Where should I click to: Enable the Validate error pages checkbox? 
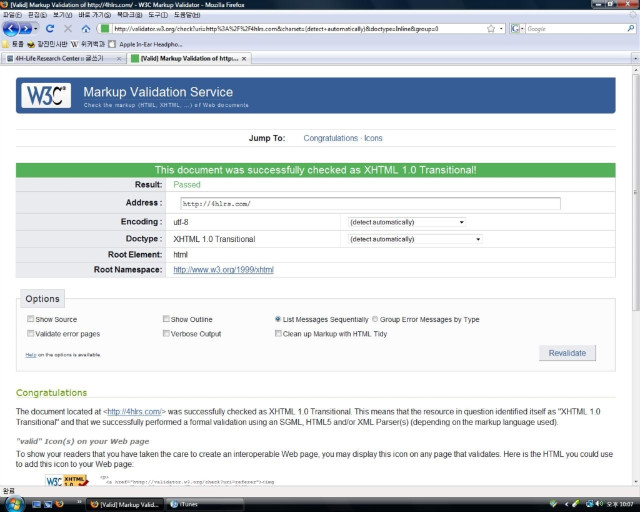(x=30, y=333)
